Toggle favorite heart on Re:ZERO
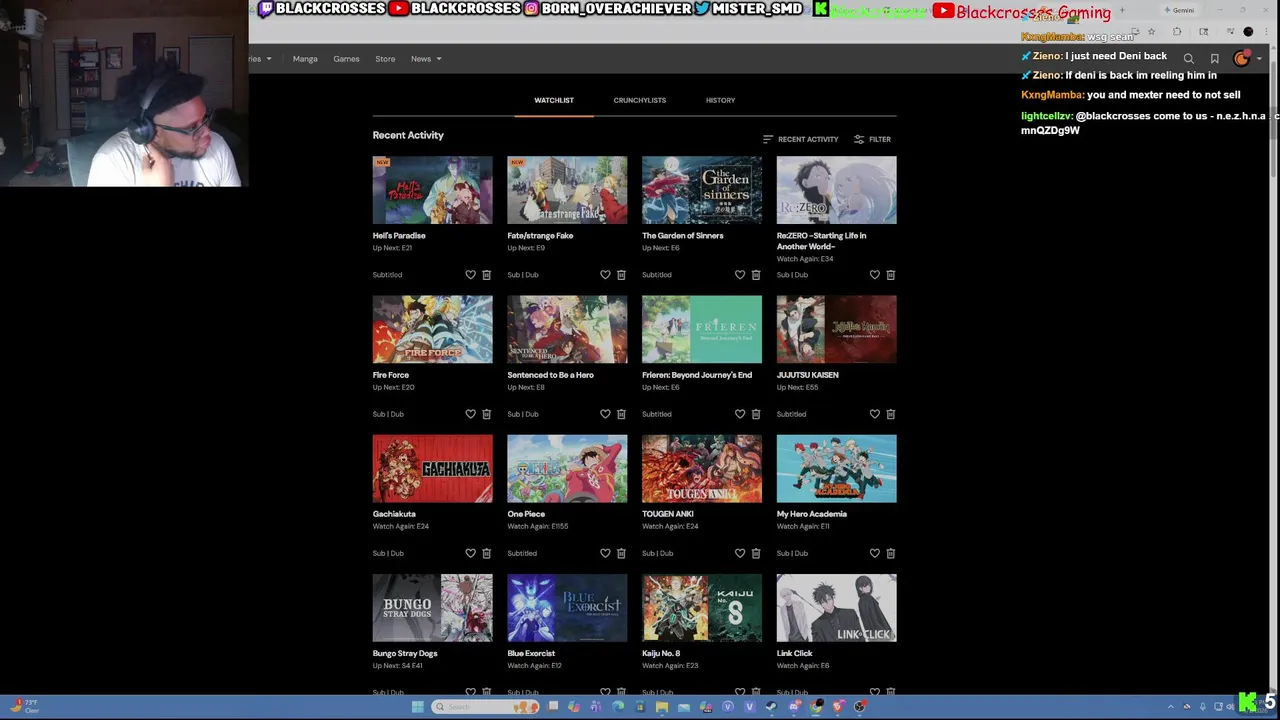This screenshot has width=1280, height=720. pos(874,275)
